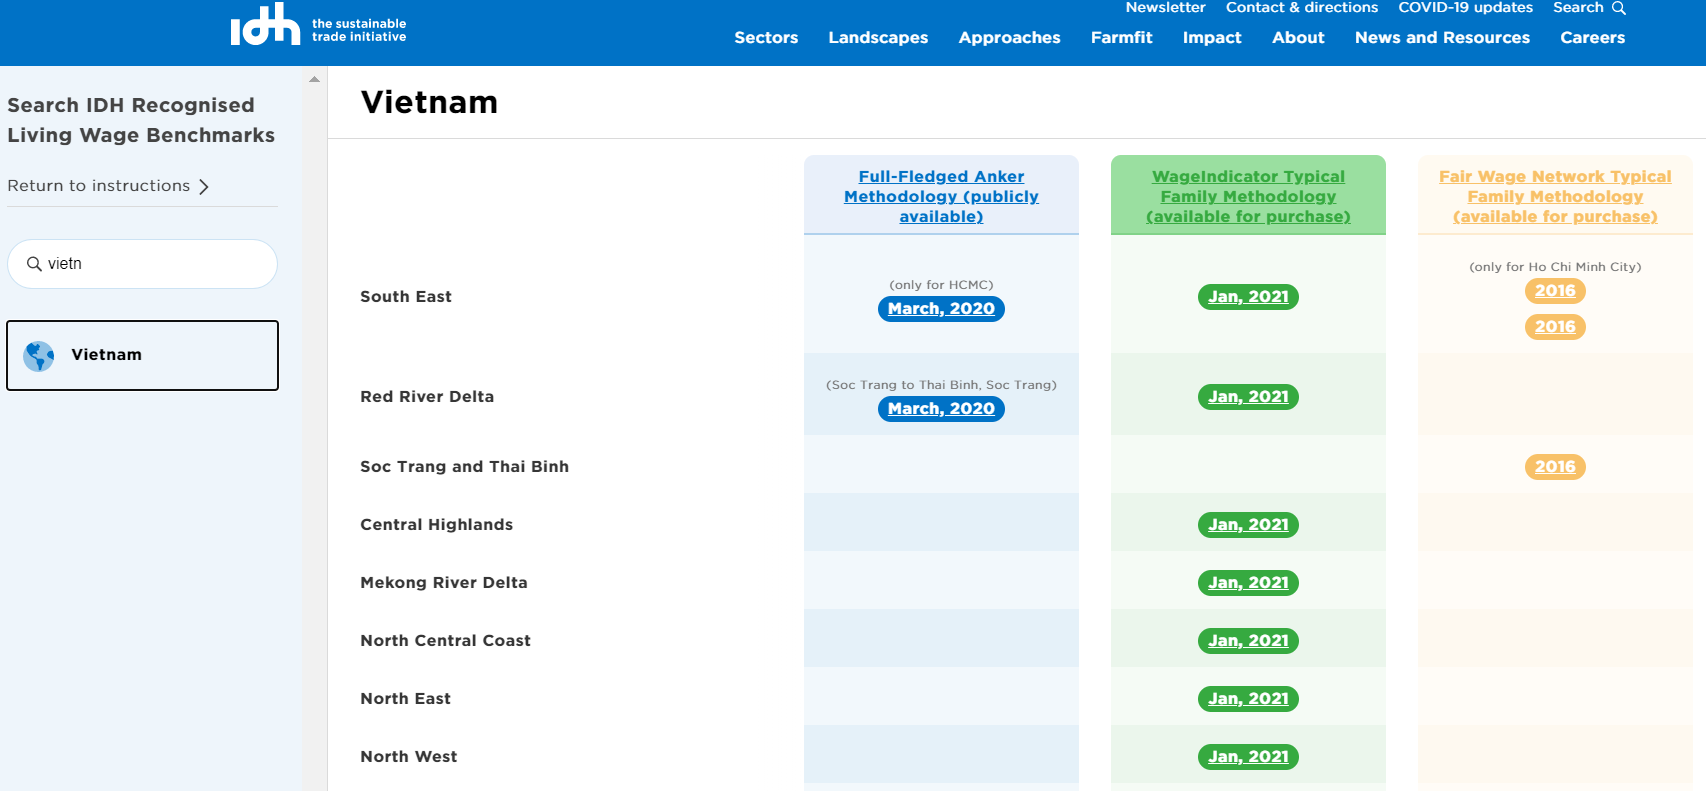Click Return to instructions link

point(98,186)
